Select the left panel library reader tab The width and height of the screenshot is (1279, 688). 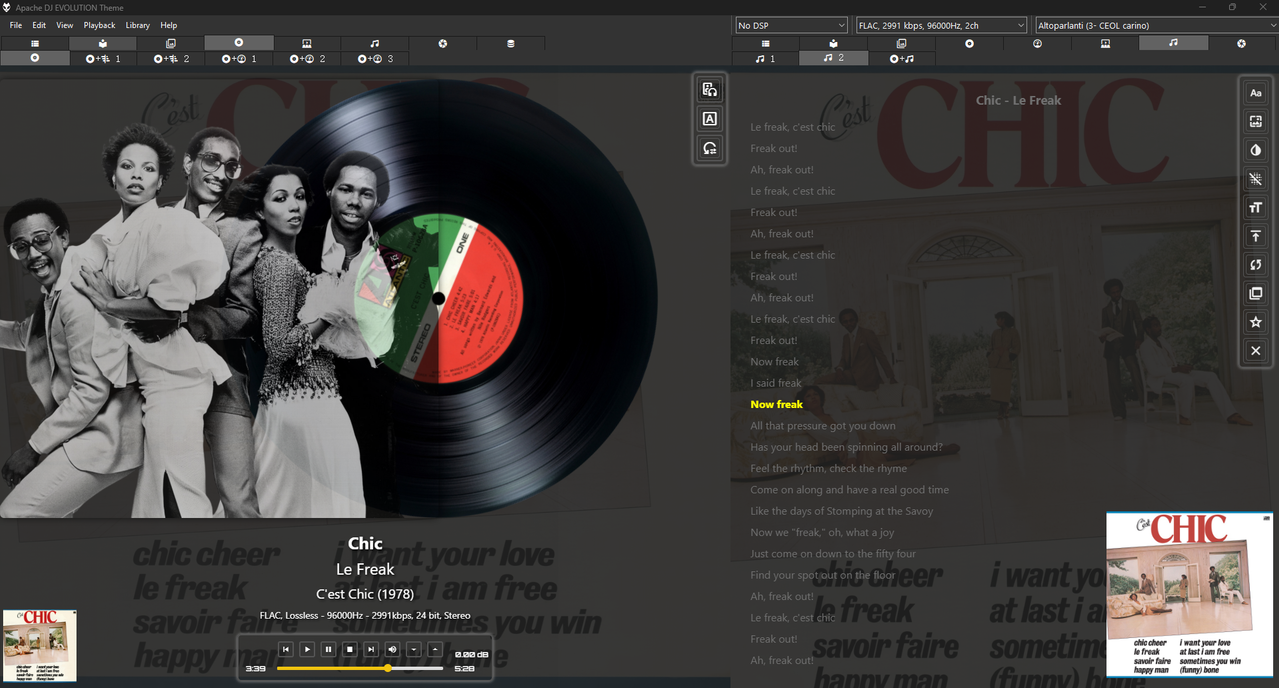coord(103,44)
